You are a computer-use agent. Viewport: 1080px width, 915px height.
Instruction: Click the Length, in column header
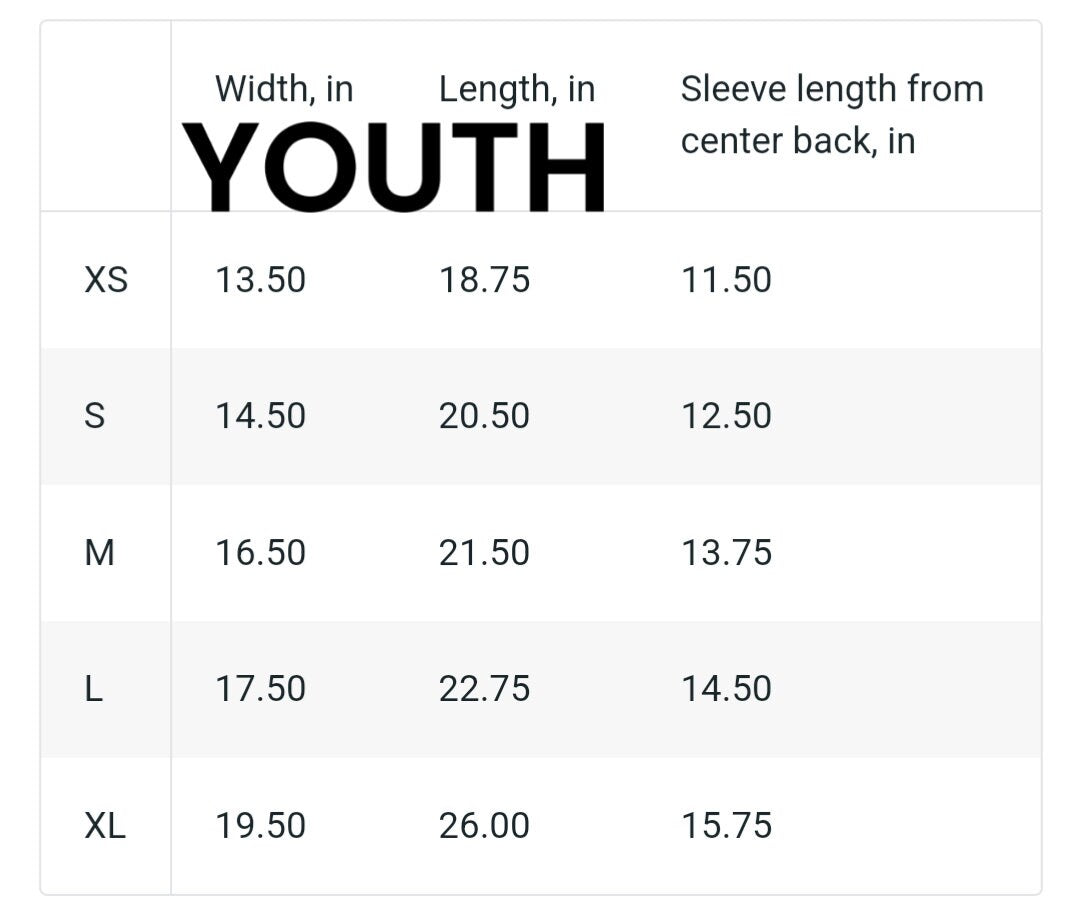(517, 90)
